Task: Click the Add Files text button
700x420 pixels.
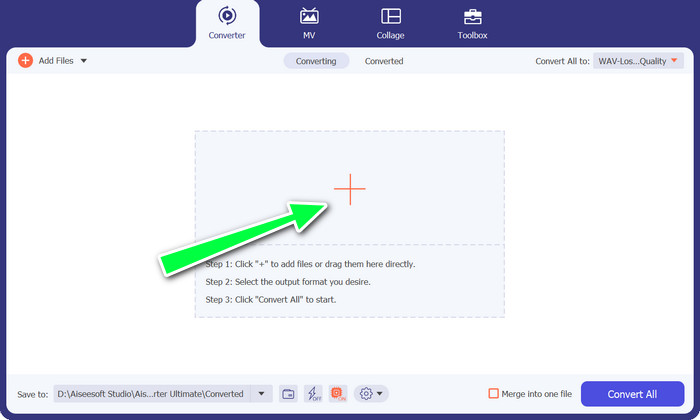Action: [56, 61]
